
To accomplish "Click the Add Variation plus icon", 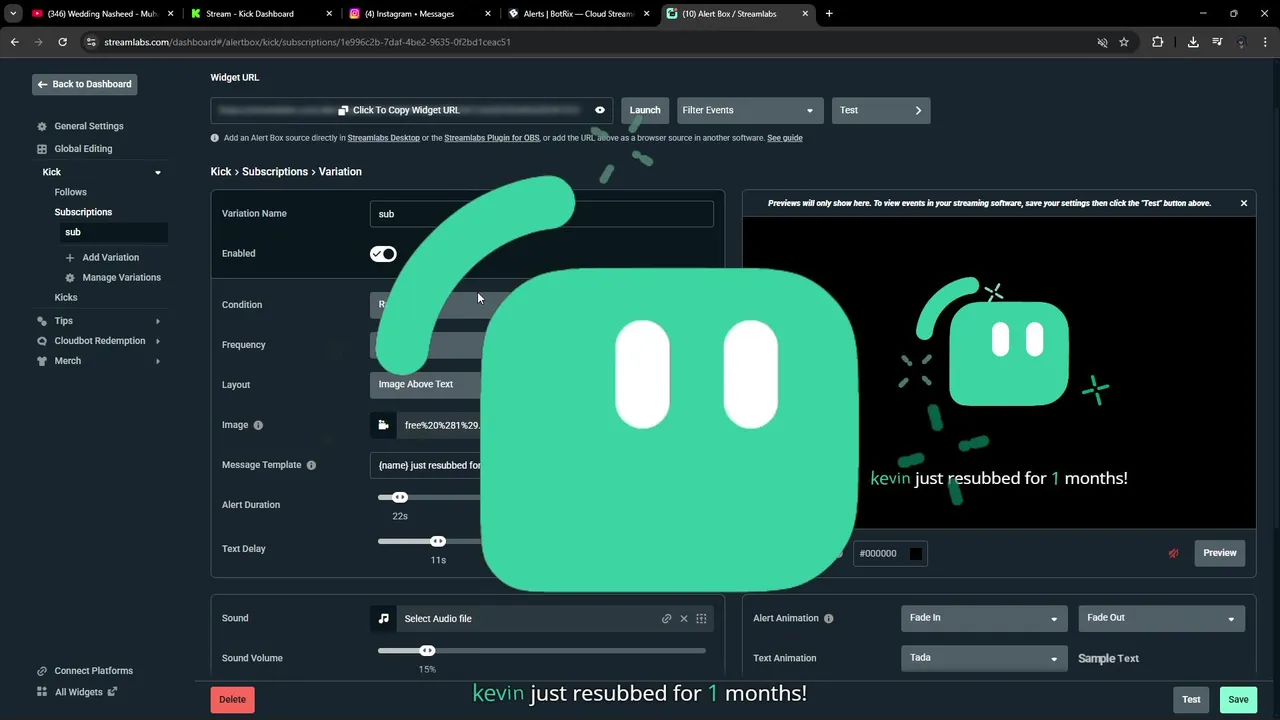I will pos(70,258).
